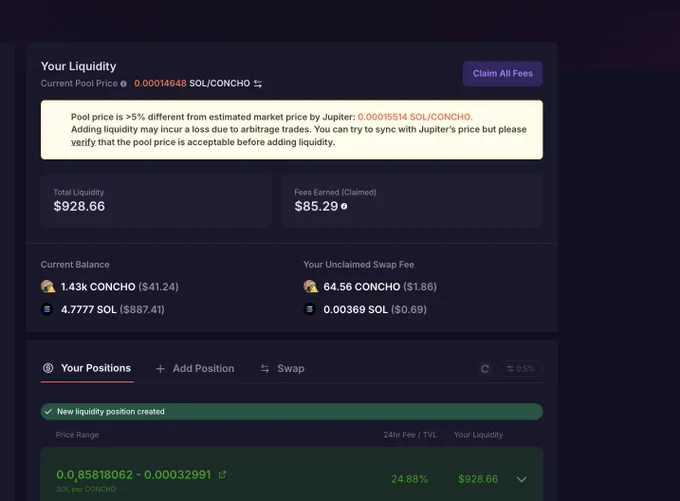Image resolution: width=680 pixels, height=501 pixels.
Task: Click the 24hr Fee / TVL column header
Action: (410, 435)
